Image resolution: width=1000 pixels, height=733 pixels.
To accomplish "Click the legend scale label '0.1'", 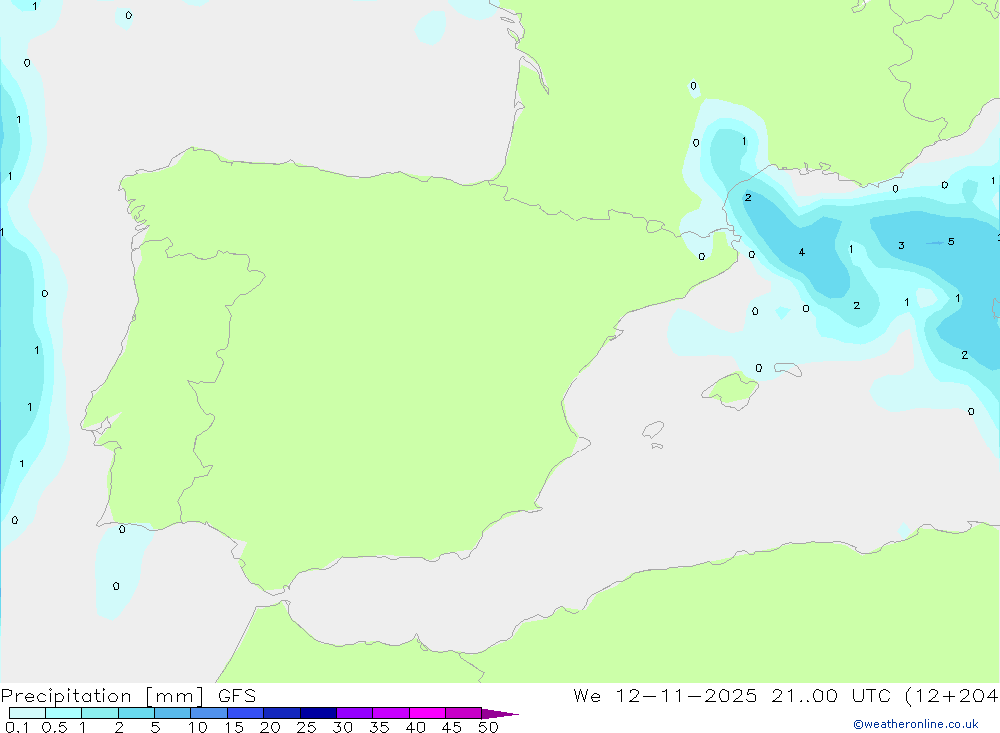I will click(17, 727).
